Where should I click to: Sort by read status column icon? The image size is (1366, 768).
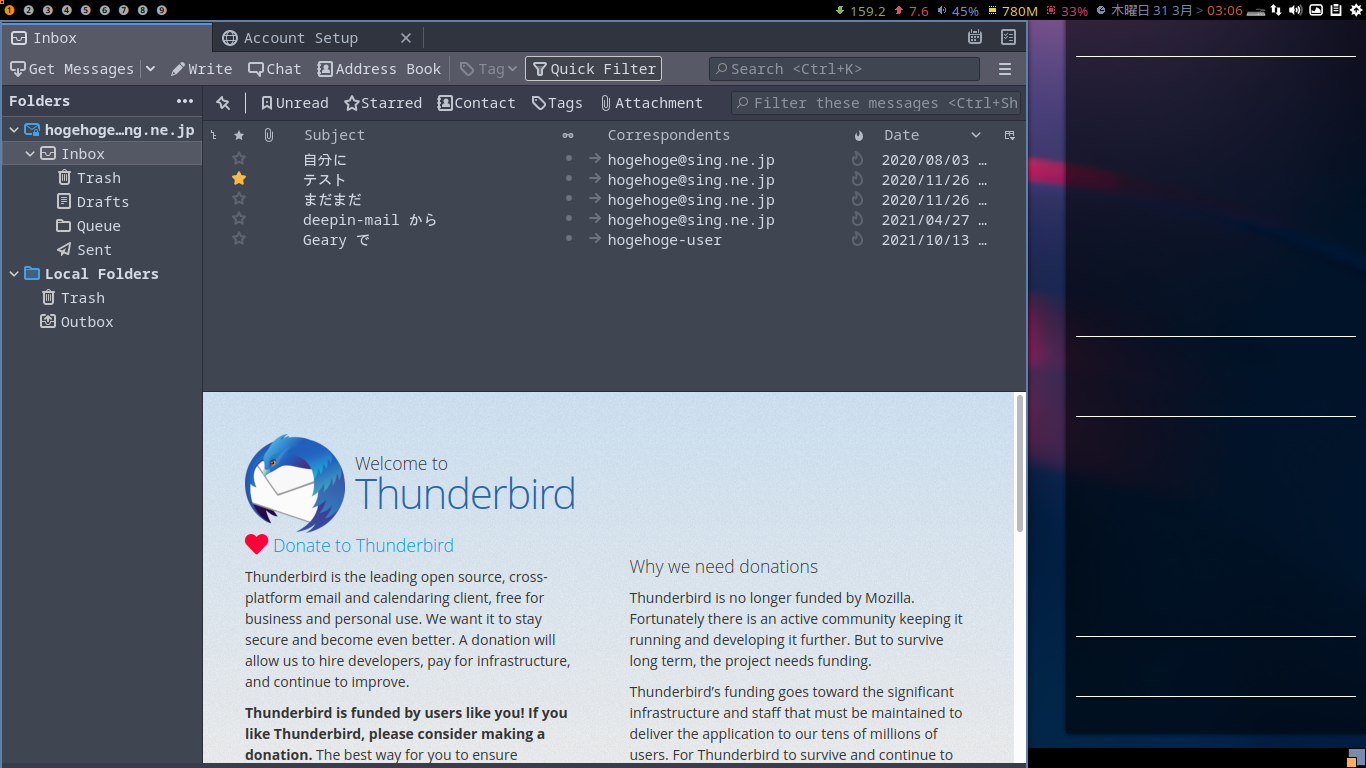[x=568, y=135]
